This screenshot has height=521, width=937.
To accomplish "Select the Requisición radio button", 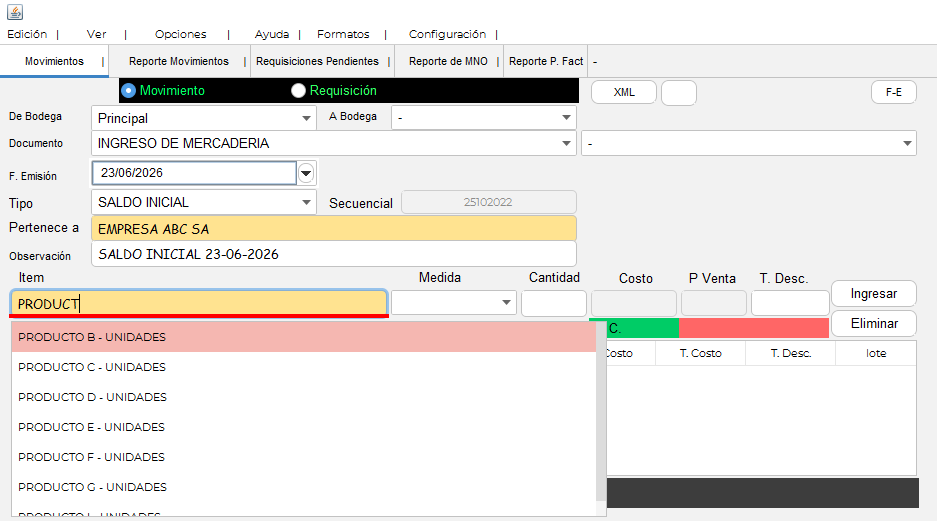I will [298, 90].
